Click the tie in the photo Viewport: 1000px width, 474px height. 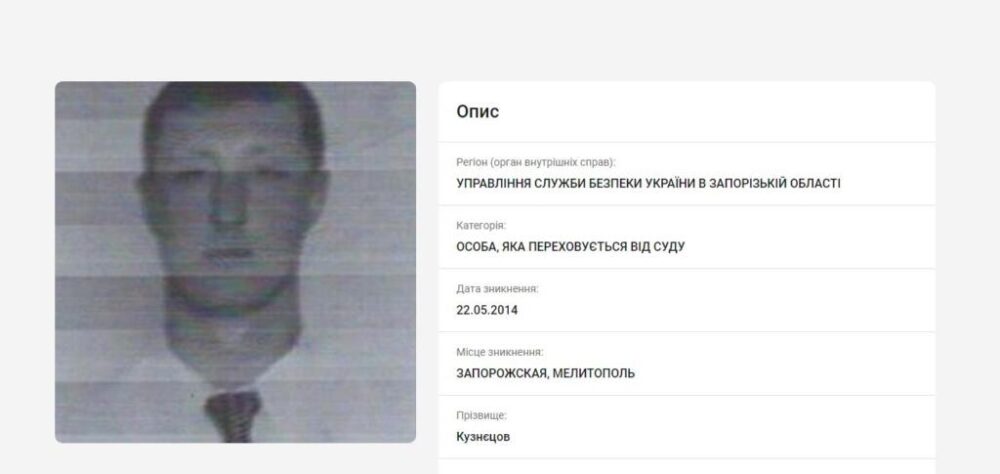tap(233, 416)
